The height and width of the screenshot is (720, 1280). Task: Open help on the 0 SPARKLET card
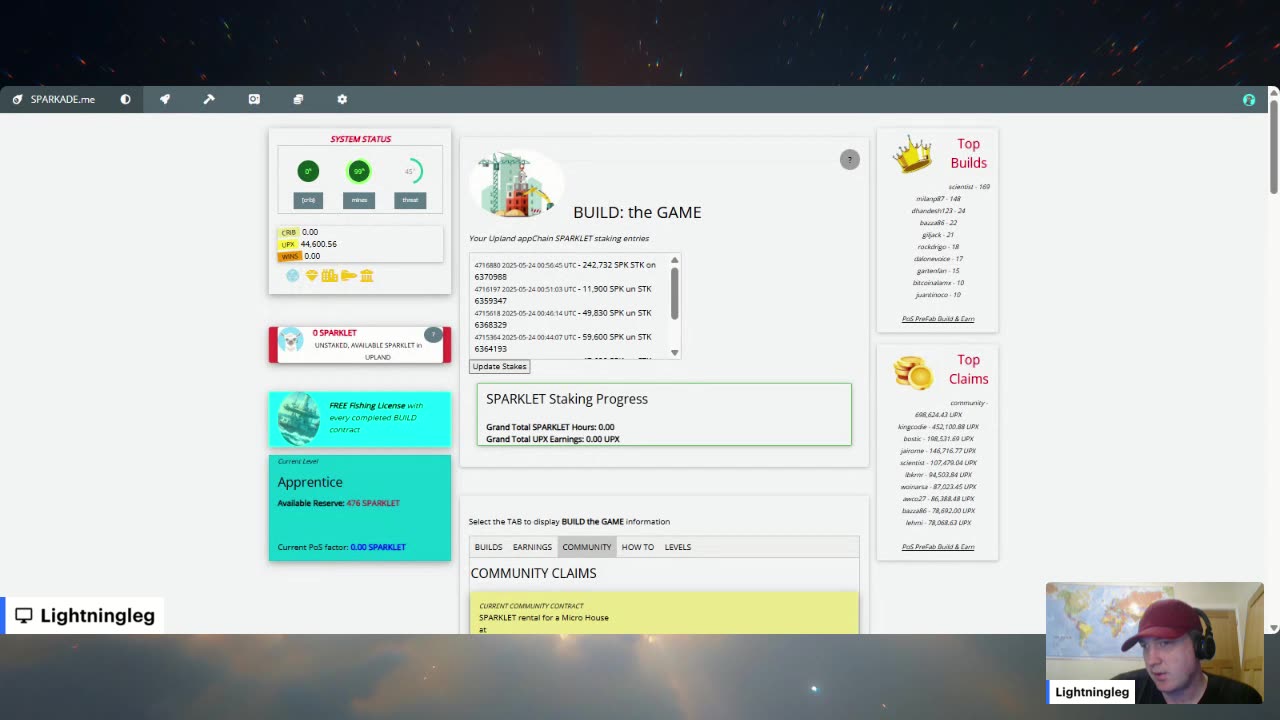(x=433, y=334)
